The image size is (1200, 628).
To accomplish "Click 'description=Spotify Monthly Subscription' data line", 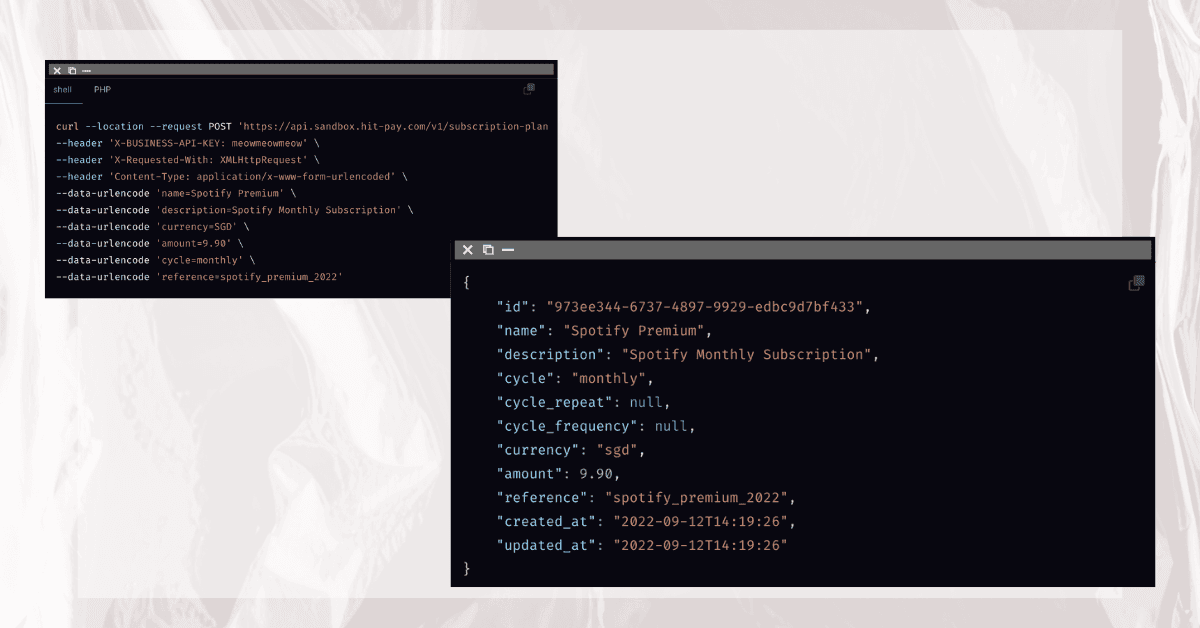I will point(234,210).
